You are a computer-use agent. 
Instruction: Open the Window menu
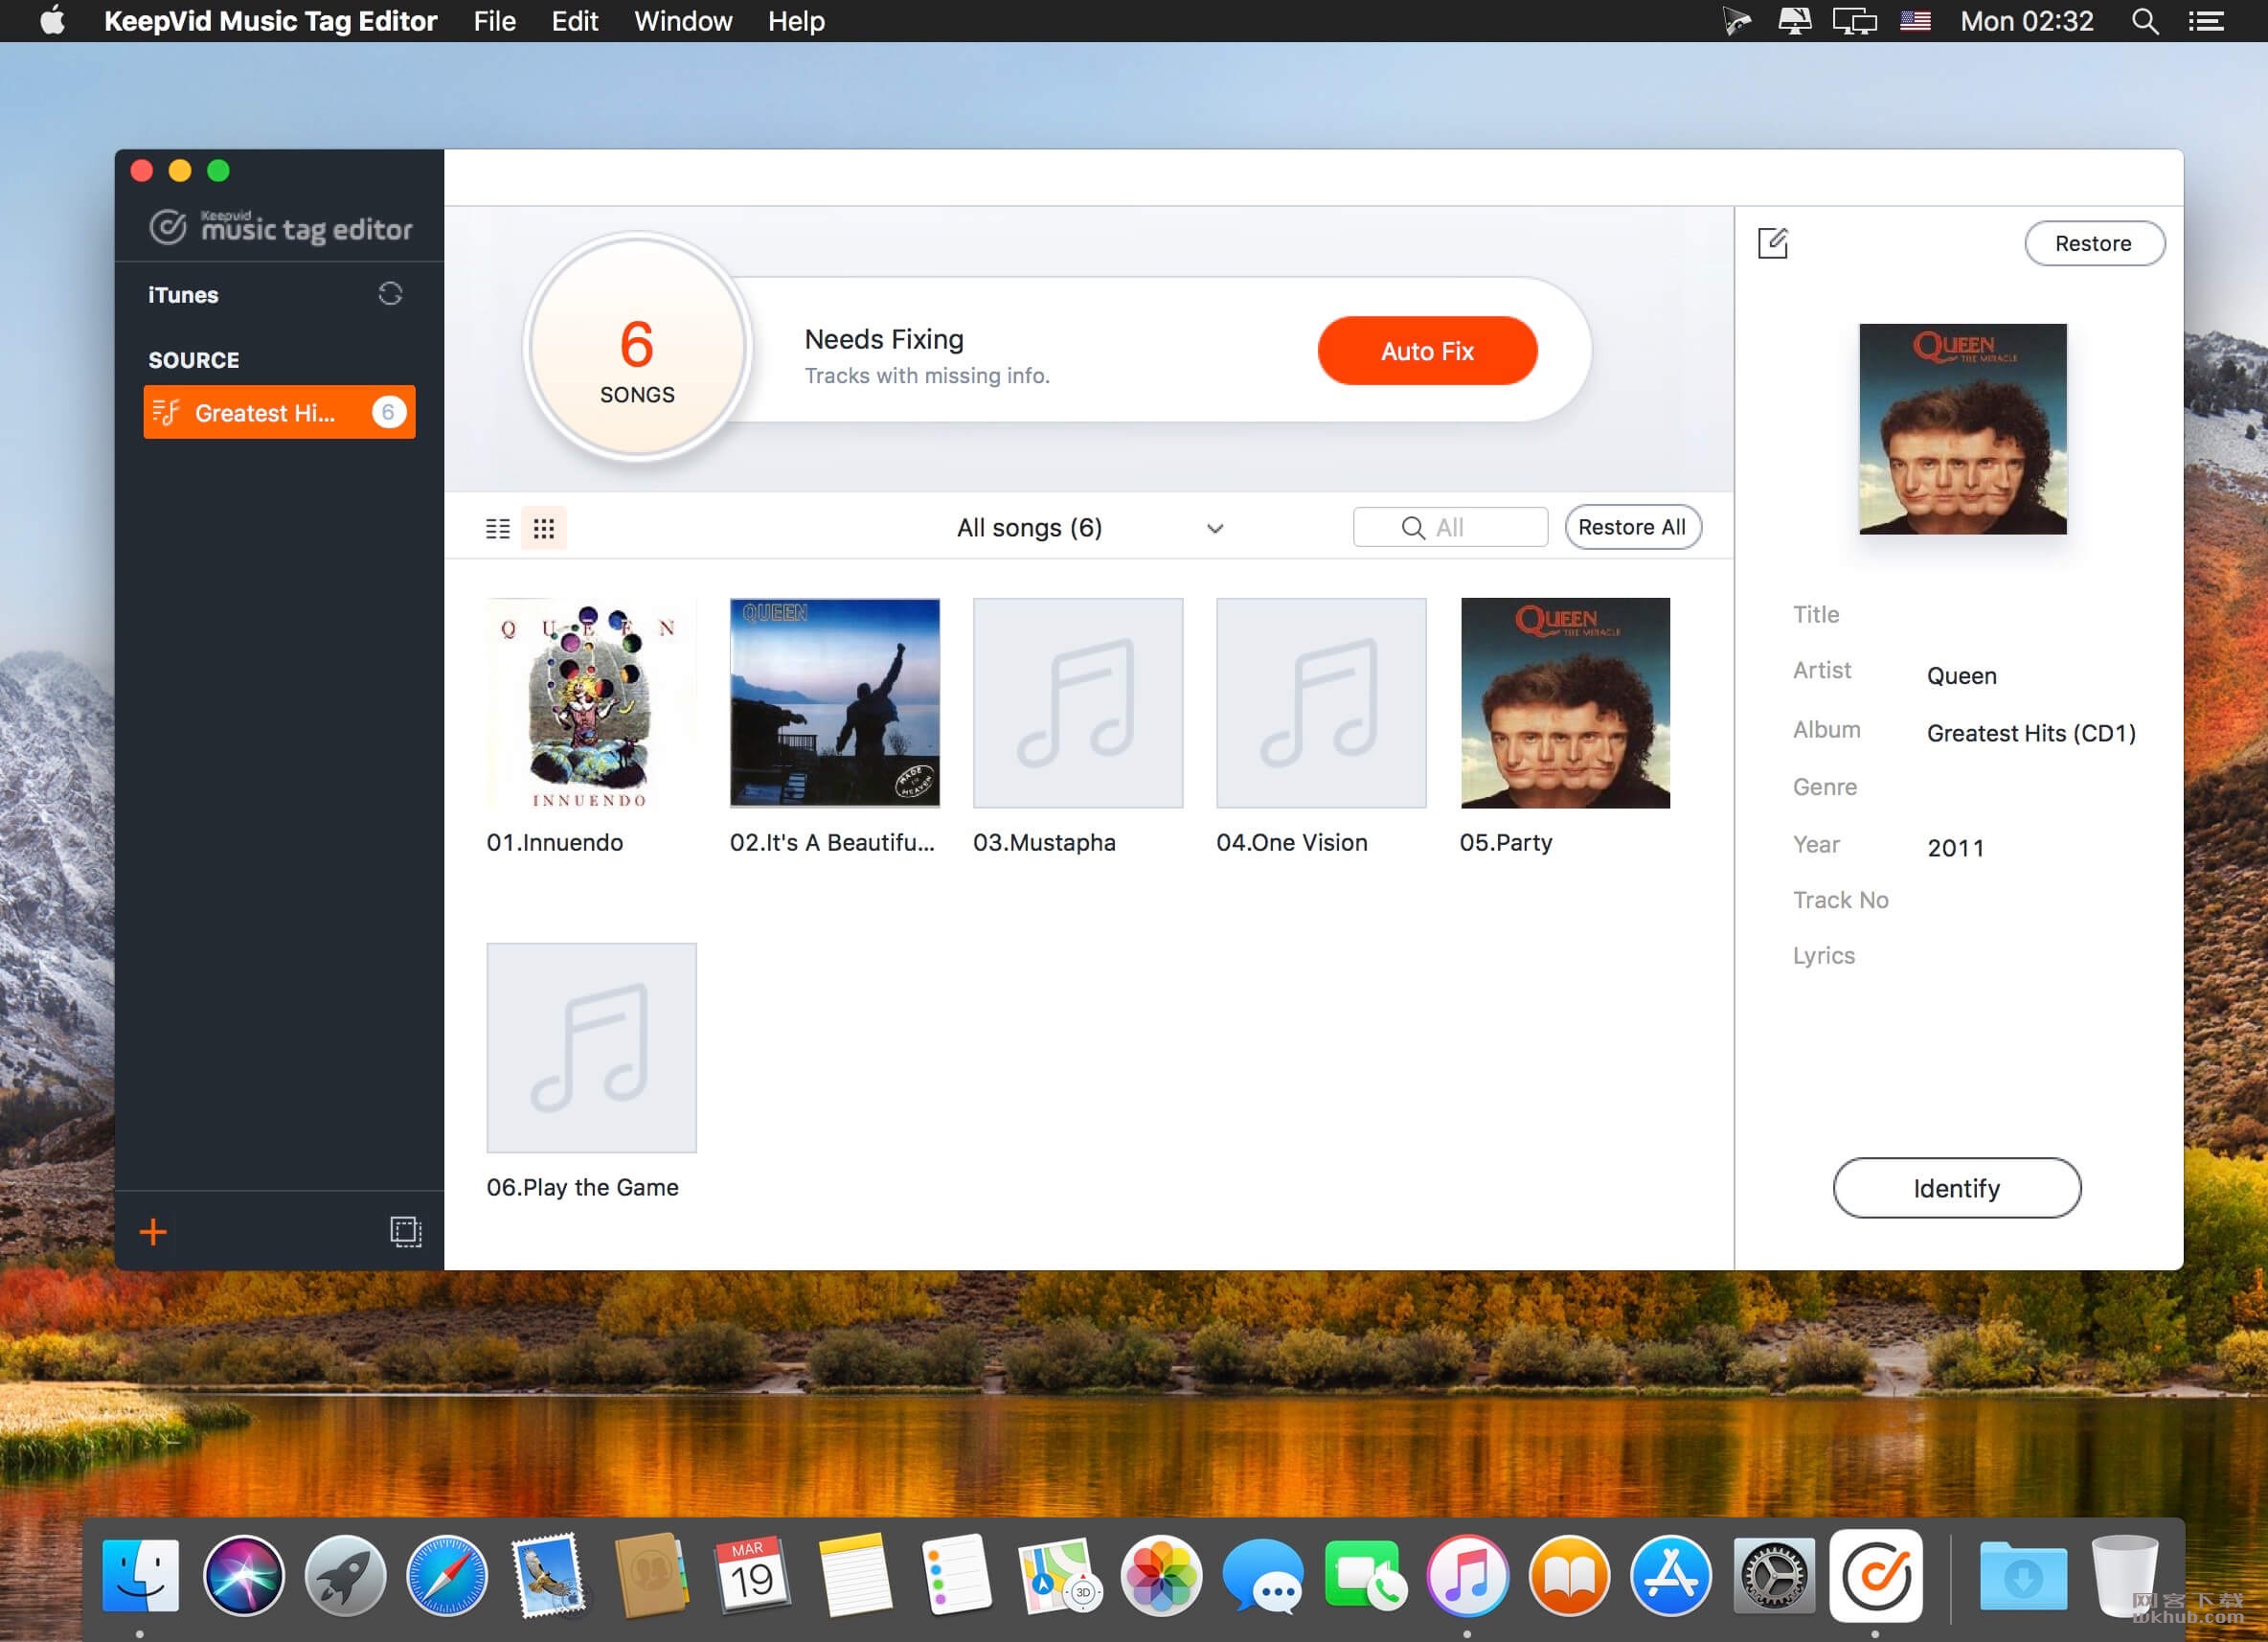(x=683, y=21)
